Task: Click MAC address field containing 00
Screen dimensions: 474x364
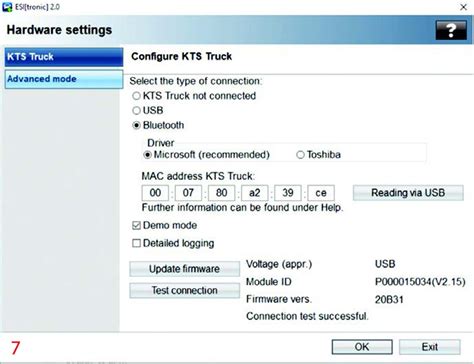Action: tap(155, 193)
